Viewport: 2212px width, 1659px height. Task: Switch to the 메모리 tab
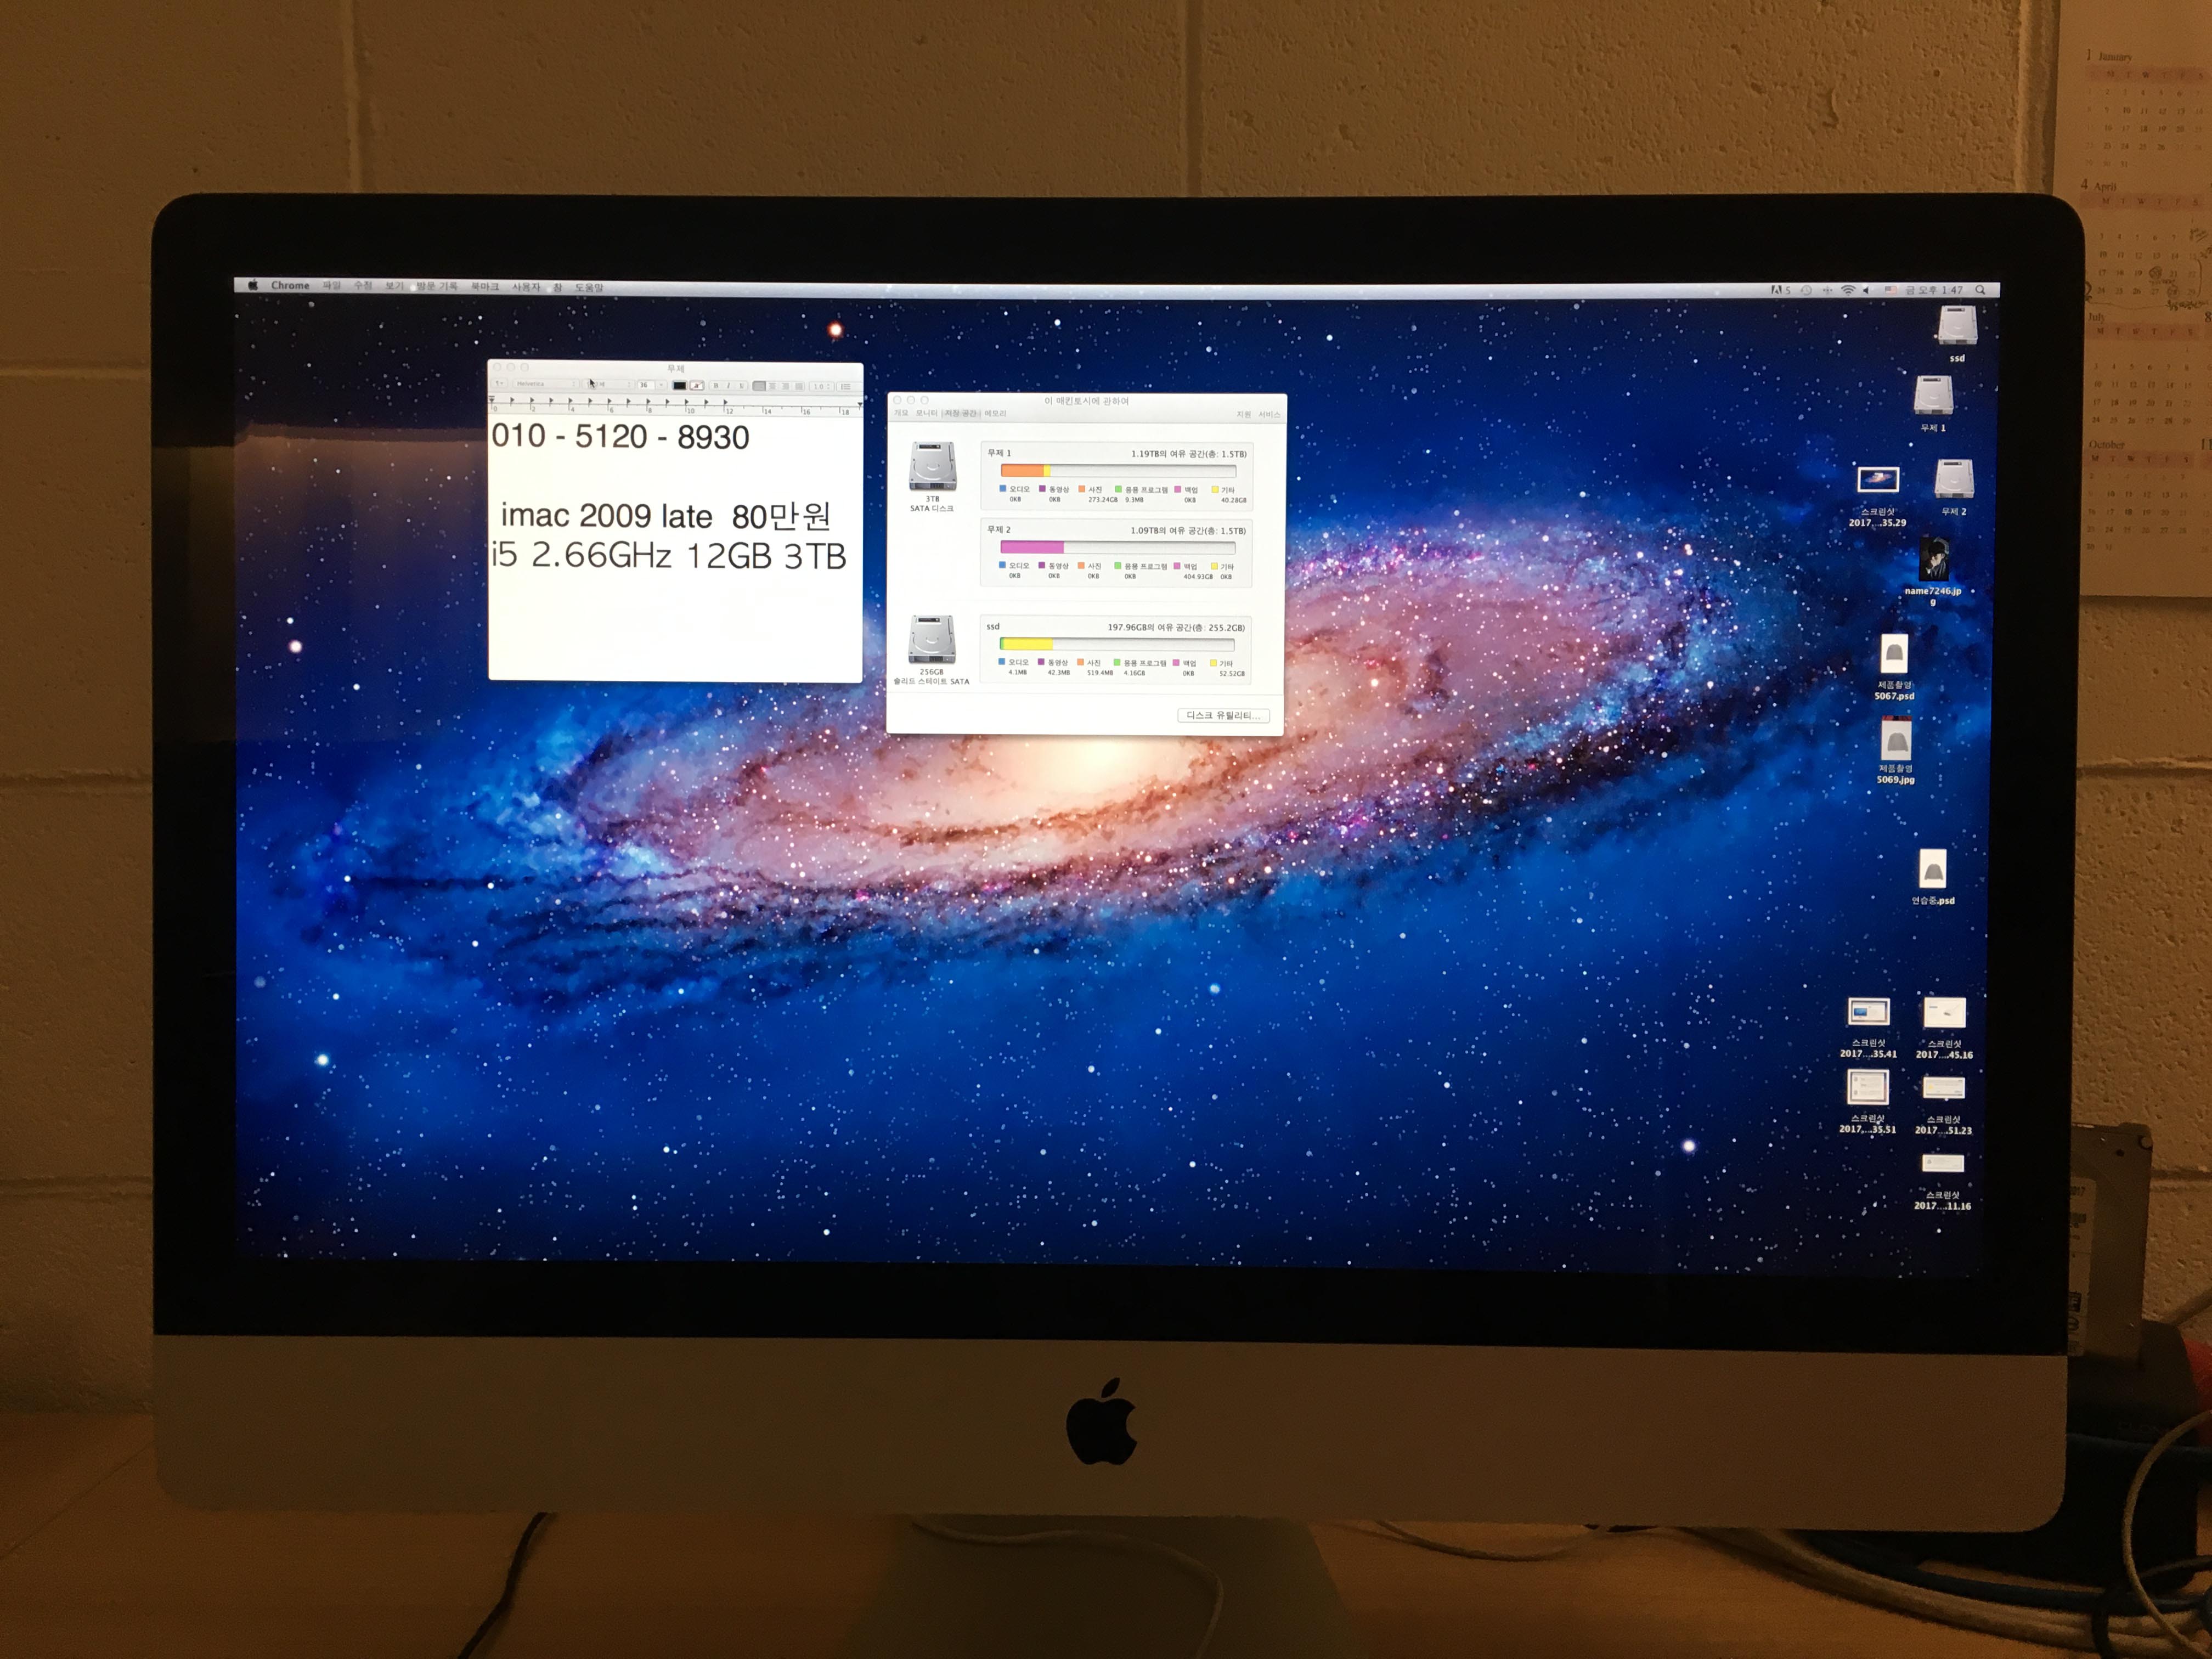pos(995,414)
